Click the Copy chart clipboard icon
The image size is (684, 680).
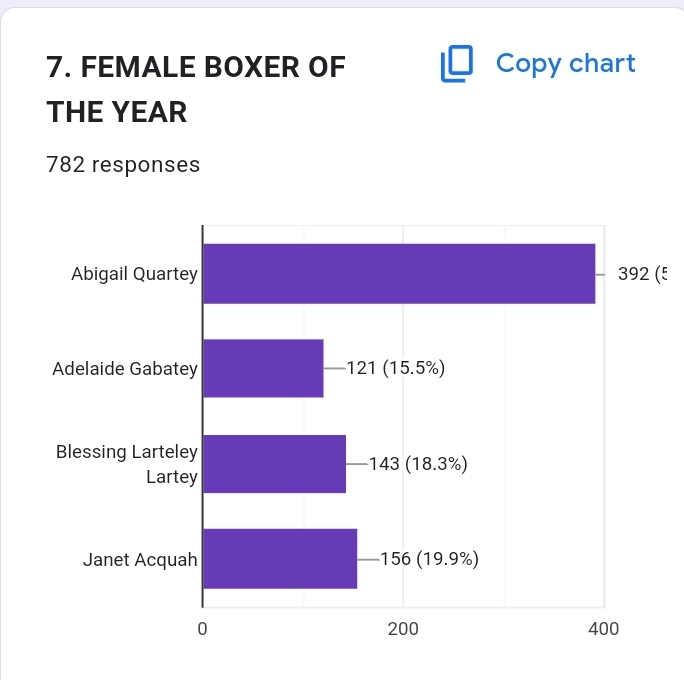click(x=456, y=64)
